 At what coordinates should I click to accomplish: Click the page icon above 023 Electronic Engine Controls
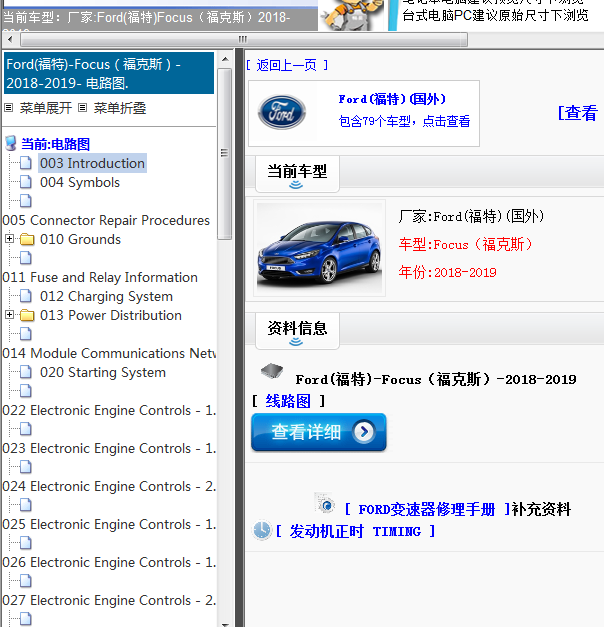(x=26, y=429)
